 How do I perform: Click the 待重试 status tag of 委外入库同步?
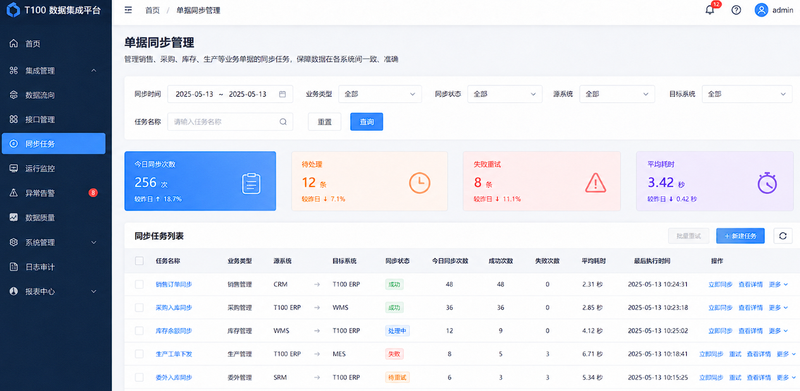tap(397, 377)
